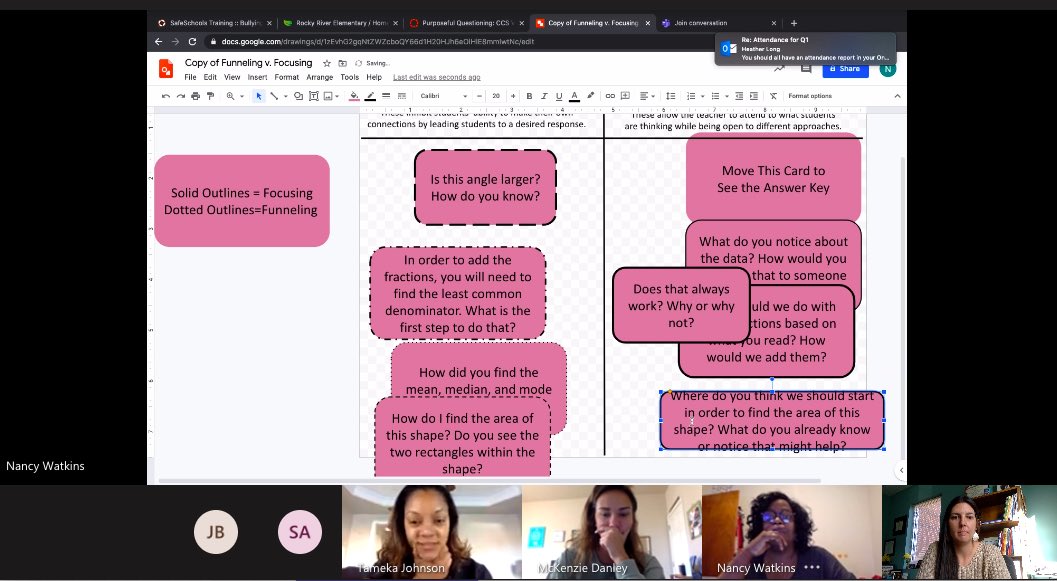Click the blue Share button
This screenshot has height=581, width=1057.
(845, 69)
